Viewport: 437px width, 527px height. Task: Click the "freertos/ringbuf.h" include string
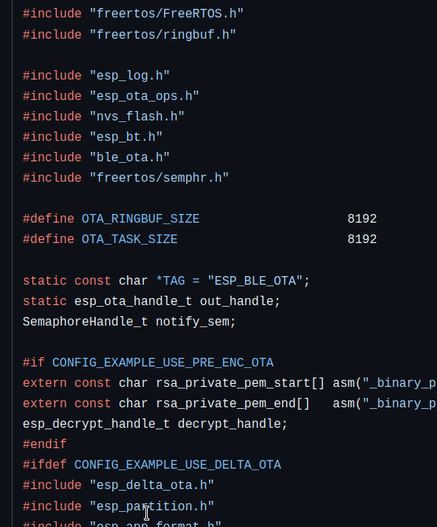[x=163, y=35]
